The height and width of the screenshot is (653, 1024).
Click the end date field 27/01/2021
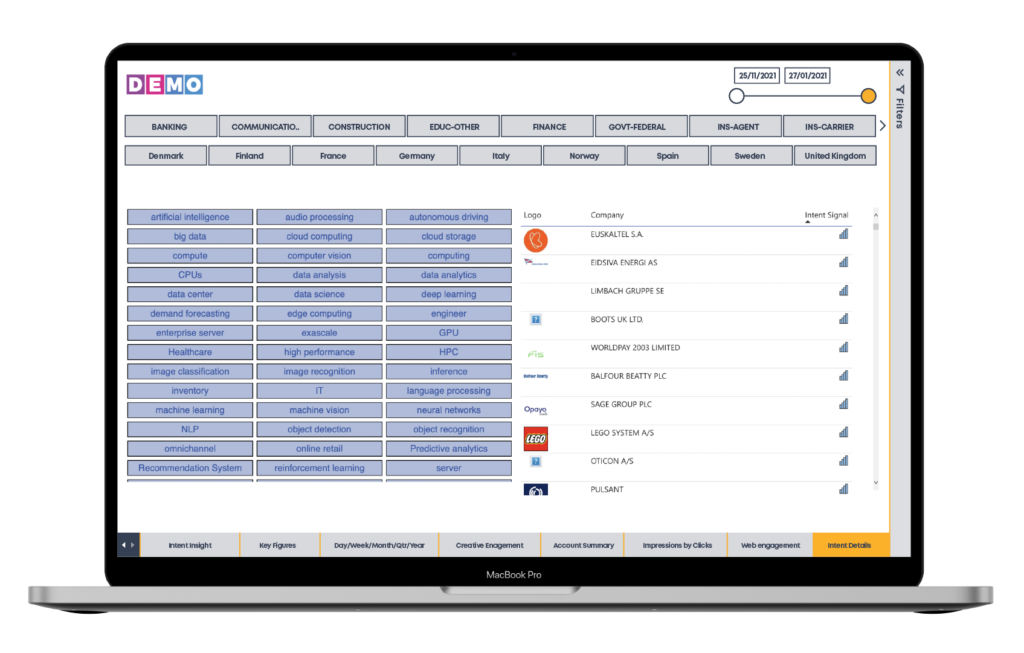point(808,76)
